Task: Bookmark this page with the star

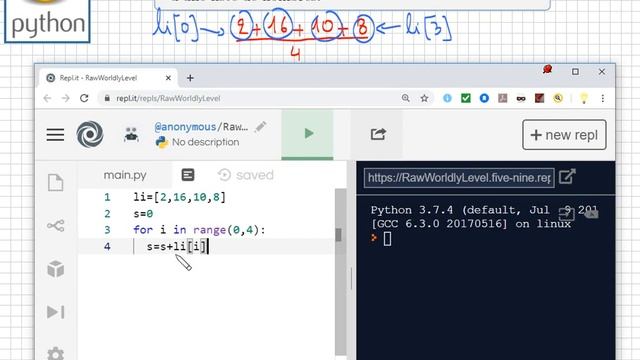Action: point(424,98)
